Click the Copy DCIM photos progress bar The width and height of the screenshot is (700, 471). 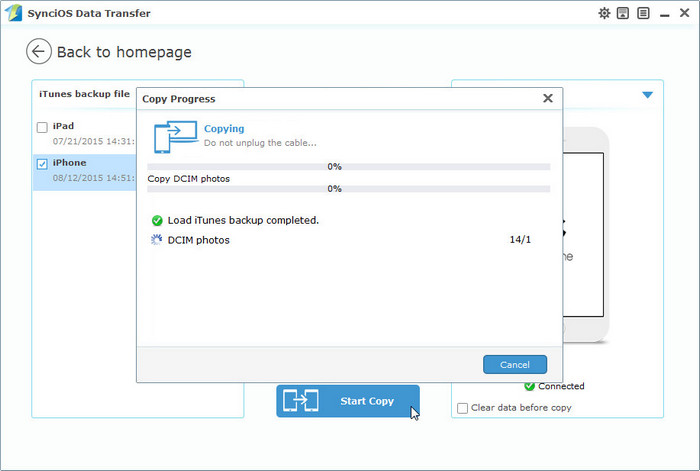349,189
